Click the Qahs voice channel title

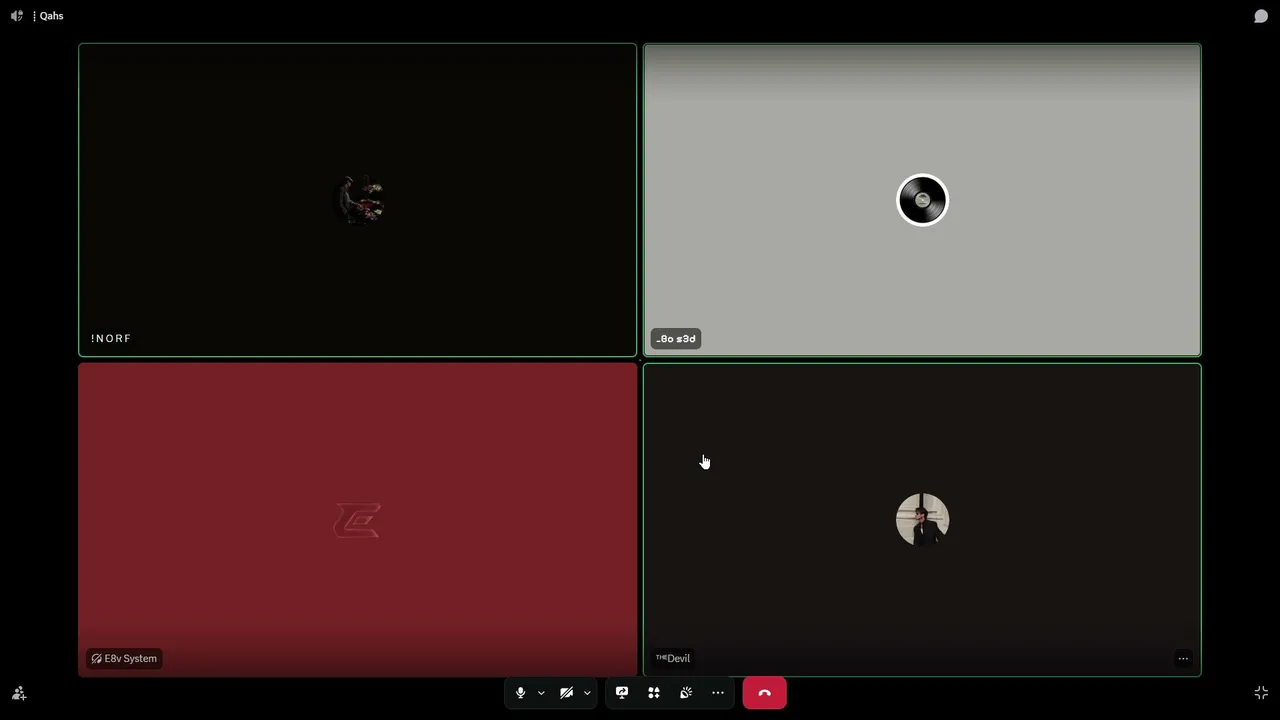point(51,16)
